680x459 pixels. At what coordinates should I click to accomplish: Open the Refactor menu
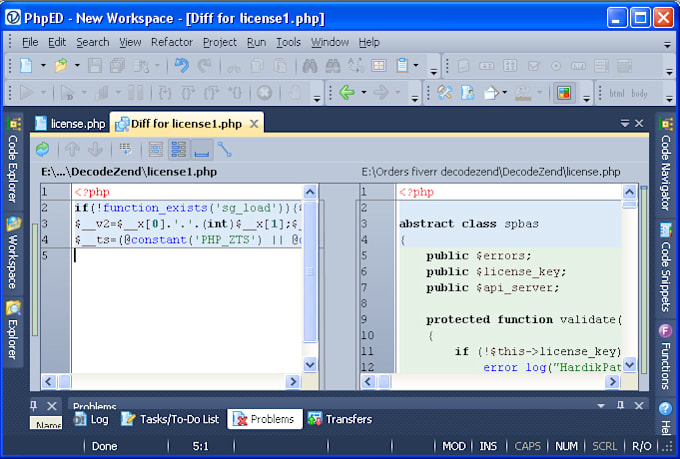coord(171,42)
